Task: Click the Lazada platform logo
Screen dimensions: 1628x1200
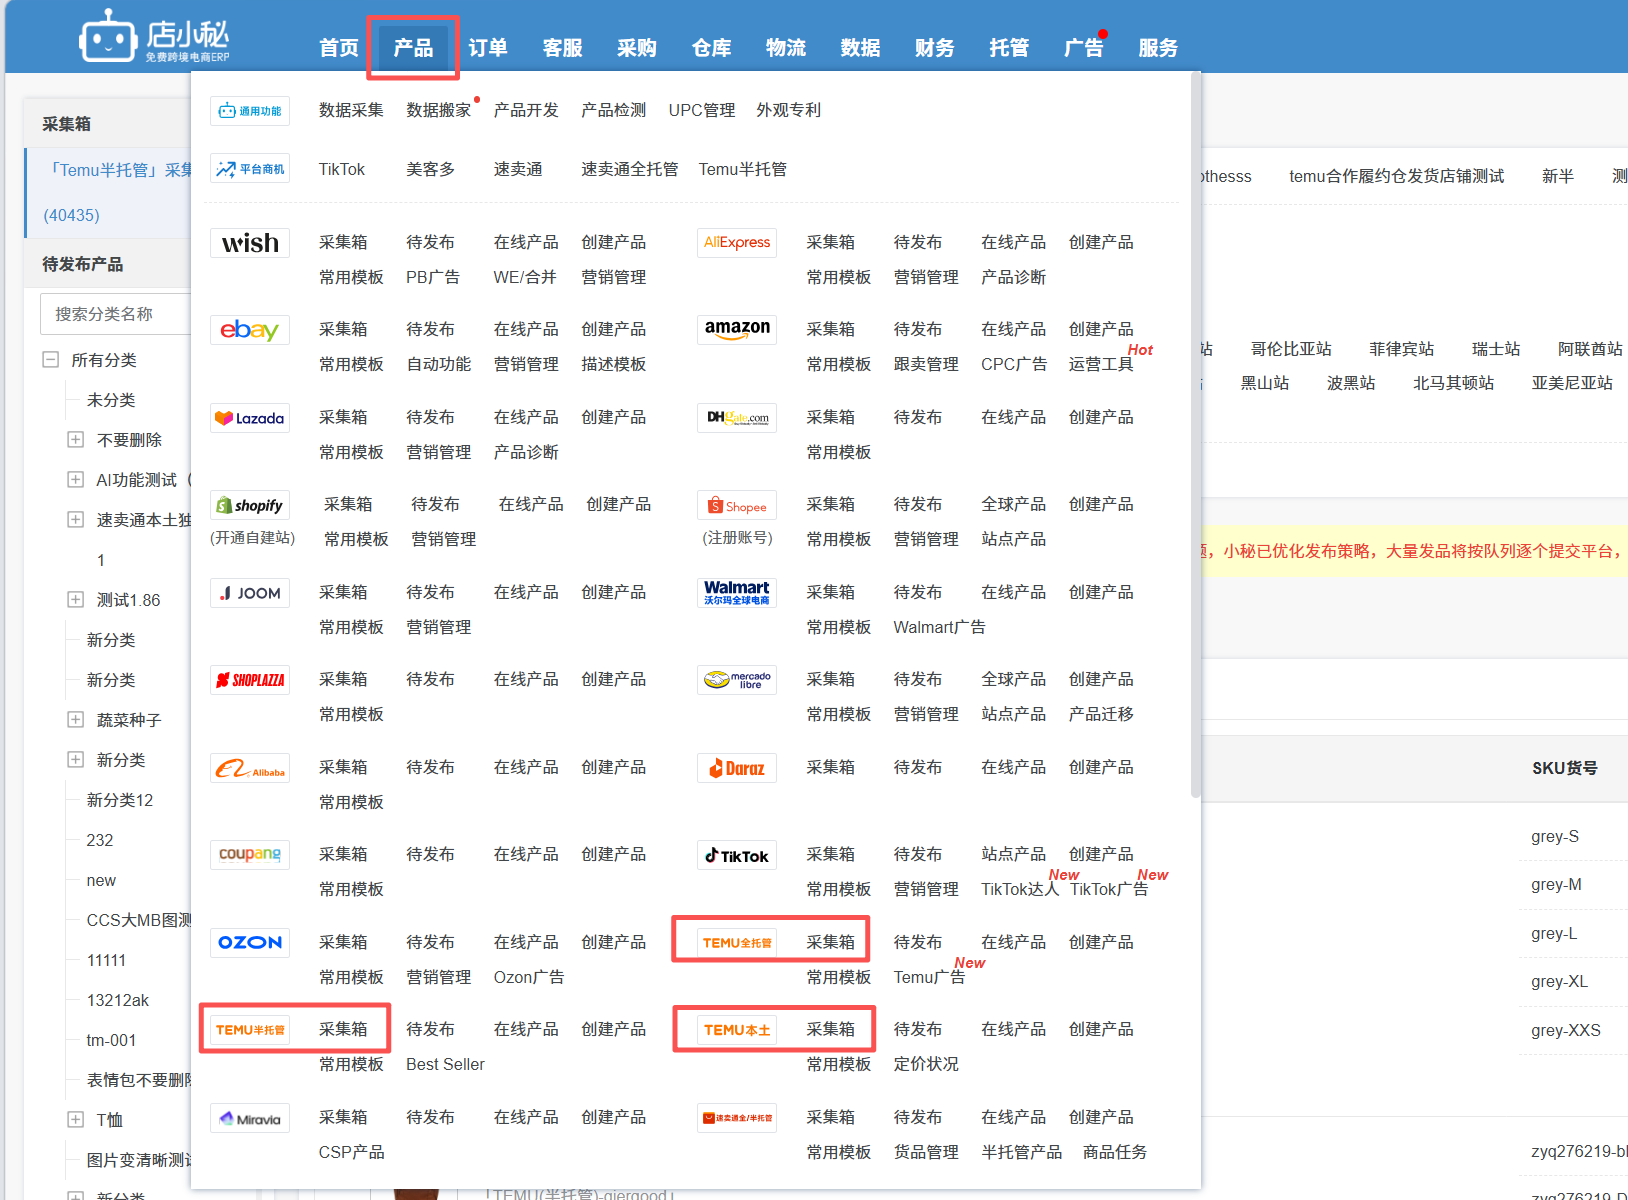Action: [250, 418]
